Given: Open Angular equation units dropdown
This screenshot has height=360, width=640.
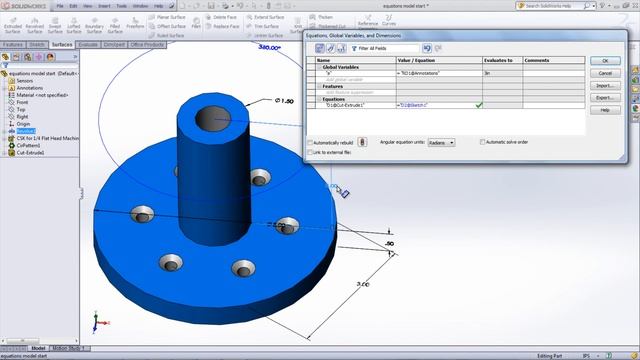Looking at the screenshot, I should click(441, 142).
